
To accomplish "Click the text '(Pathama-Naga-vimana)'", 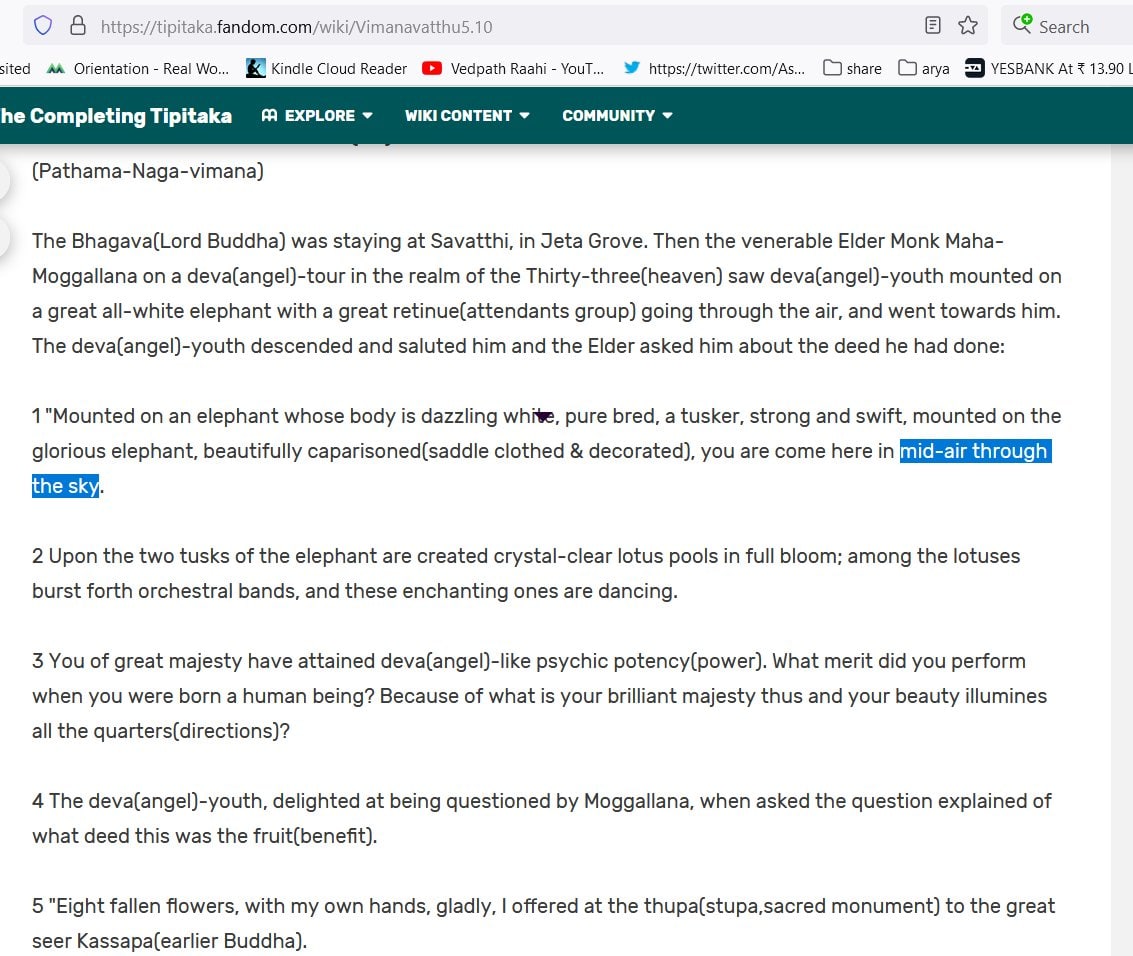I will (x=147, y=171).
